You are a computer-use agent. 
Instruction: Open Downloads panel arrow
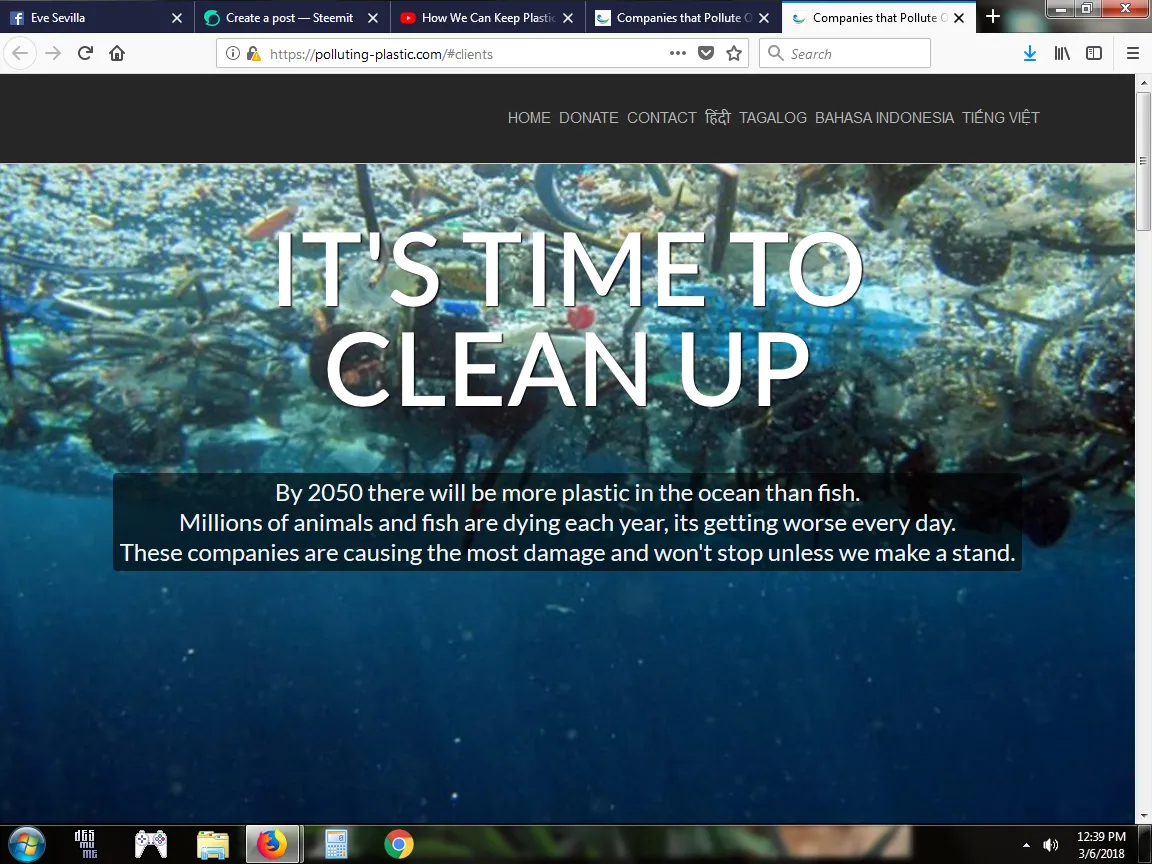pos(1030,54)
